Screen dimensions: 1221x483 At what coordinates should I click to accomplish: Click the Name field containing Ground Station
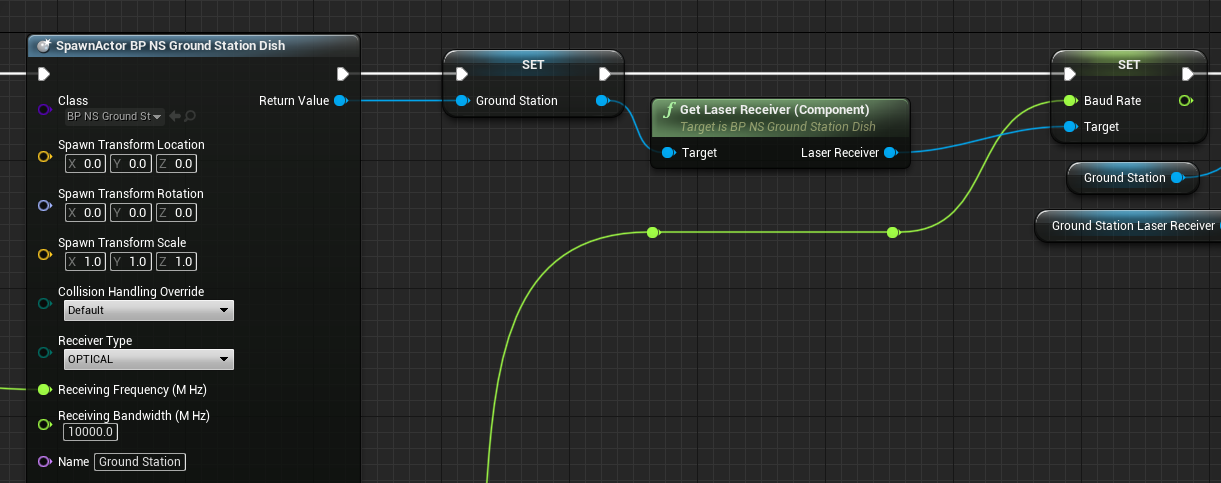coord(140,462)
